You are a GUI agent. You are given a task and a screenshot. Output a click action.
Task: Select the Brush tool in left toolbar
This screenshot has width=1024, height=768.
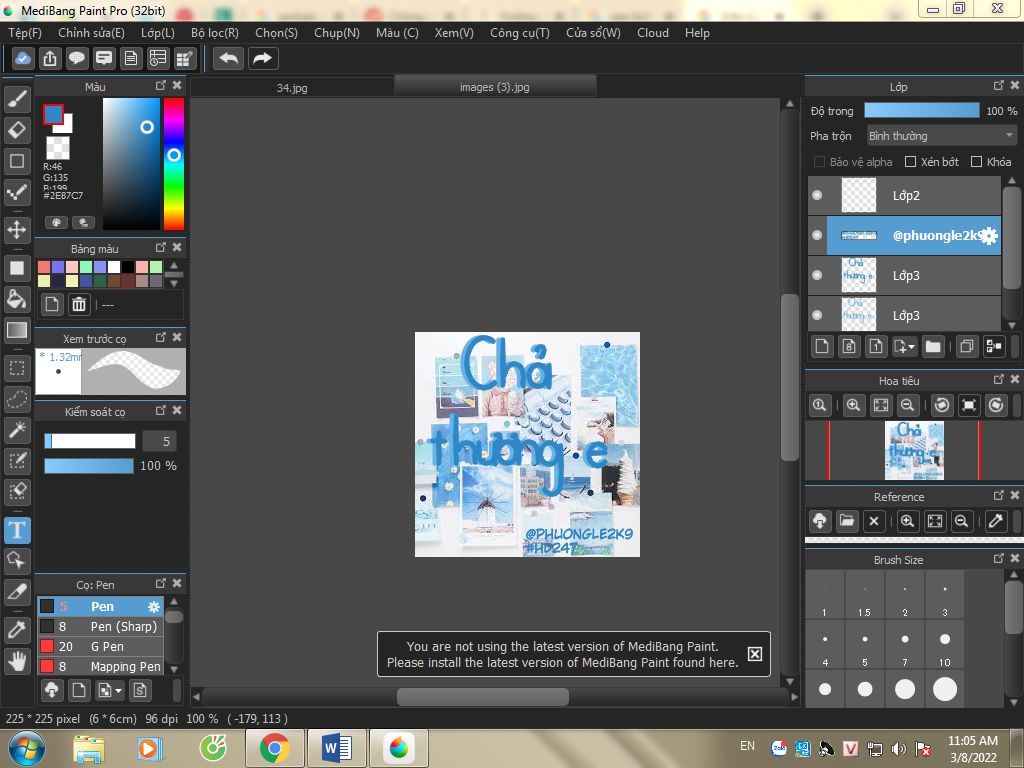tap(17, 99)
